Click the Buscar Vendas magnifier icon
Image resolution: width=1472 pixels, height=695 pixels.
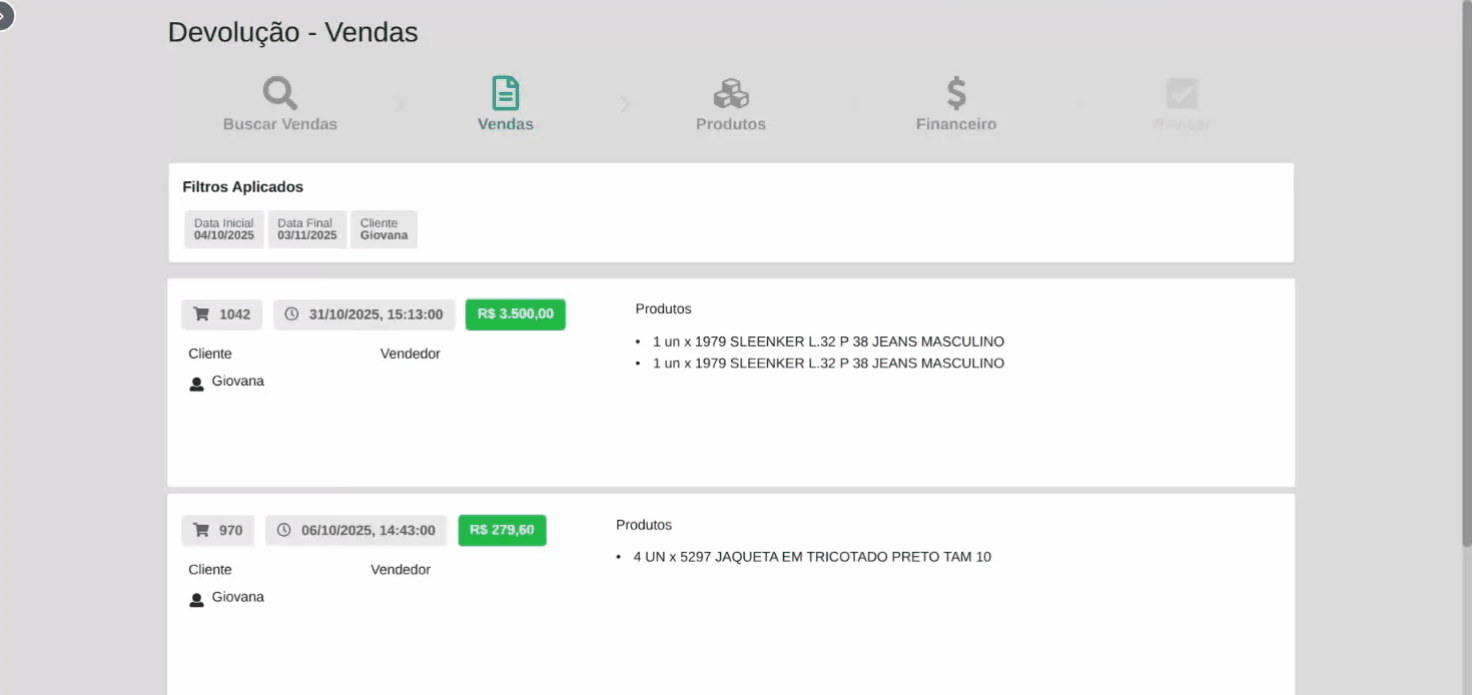(280, 93)
